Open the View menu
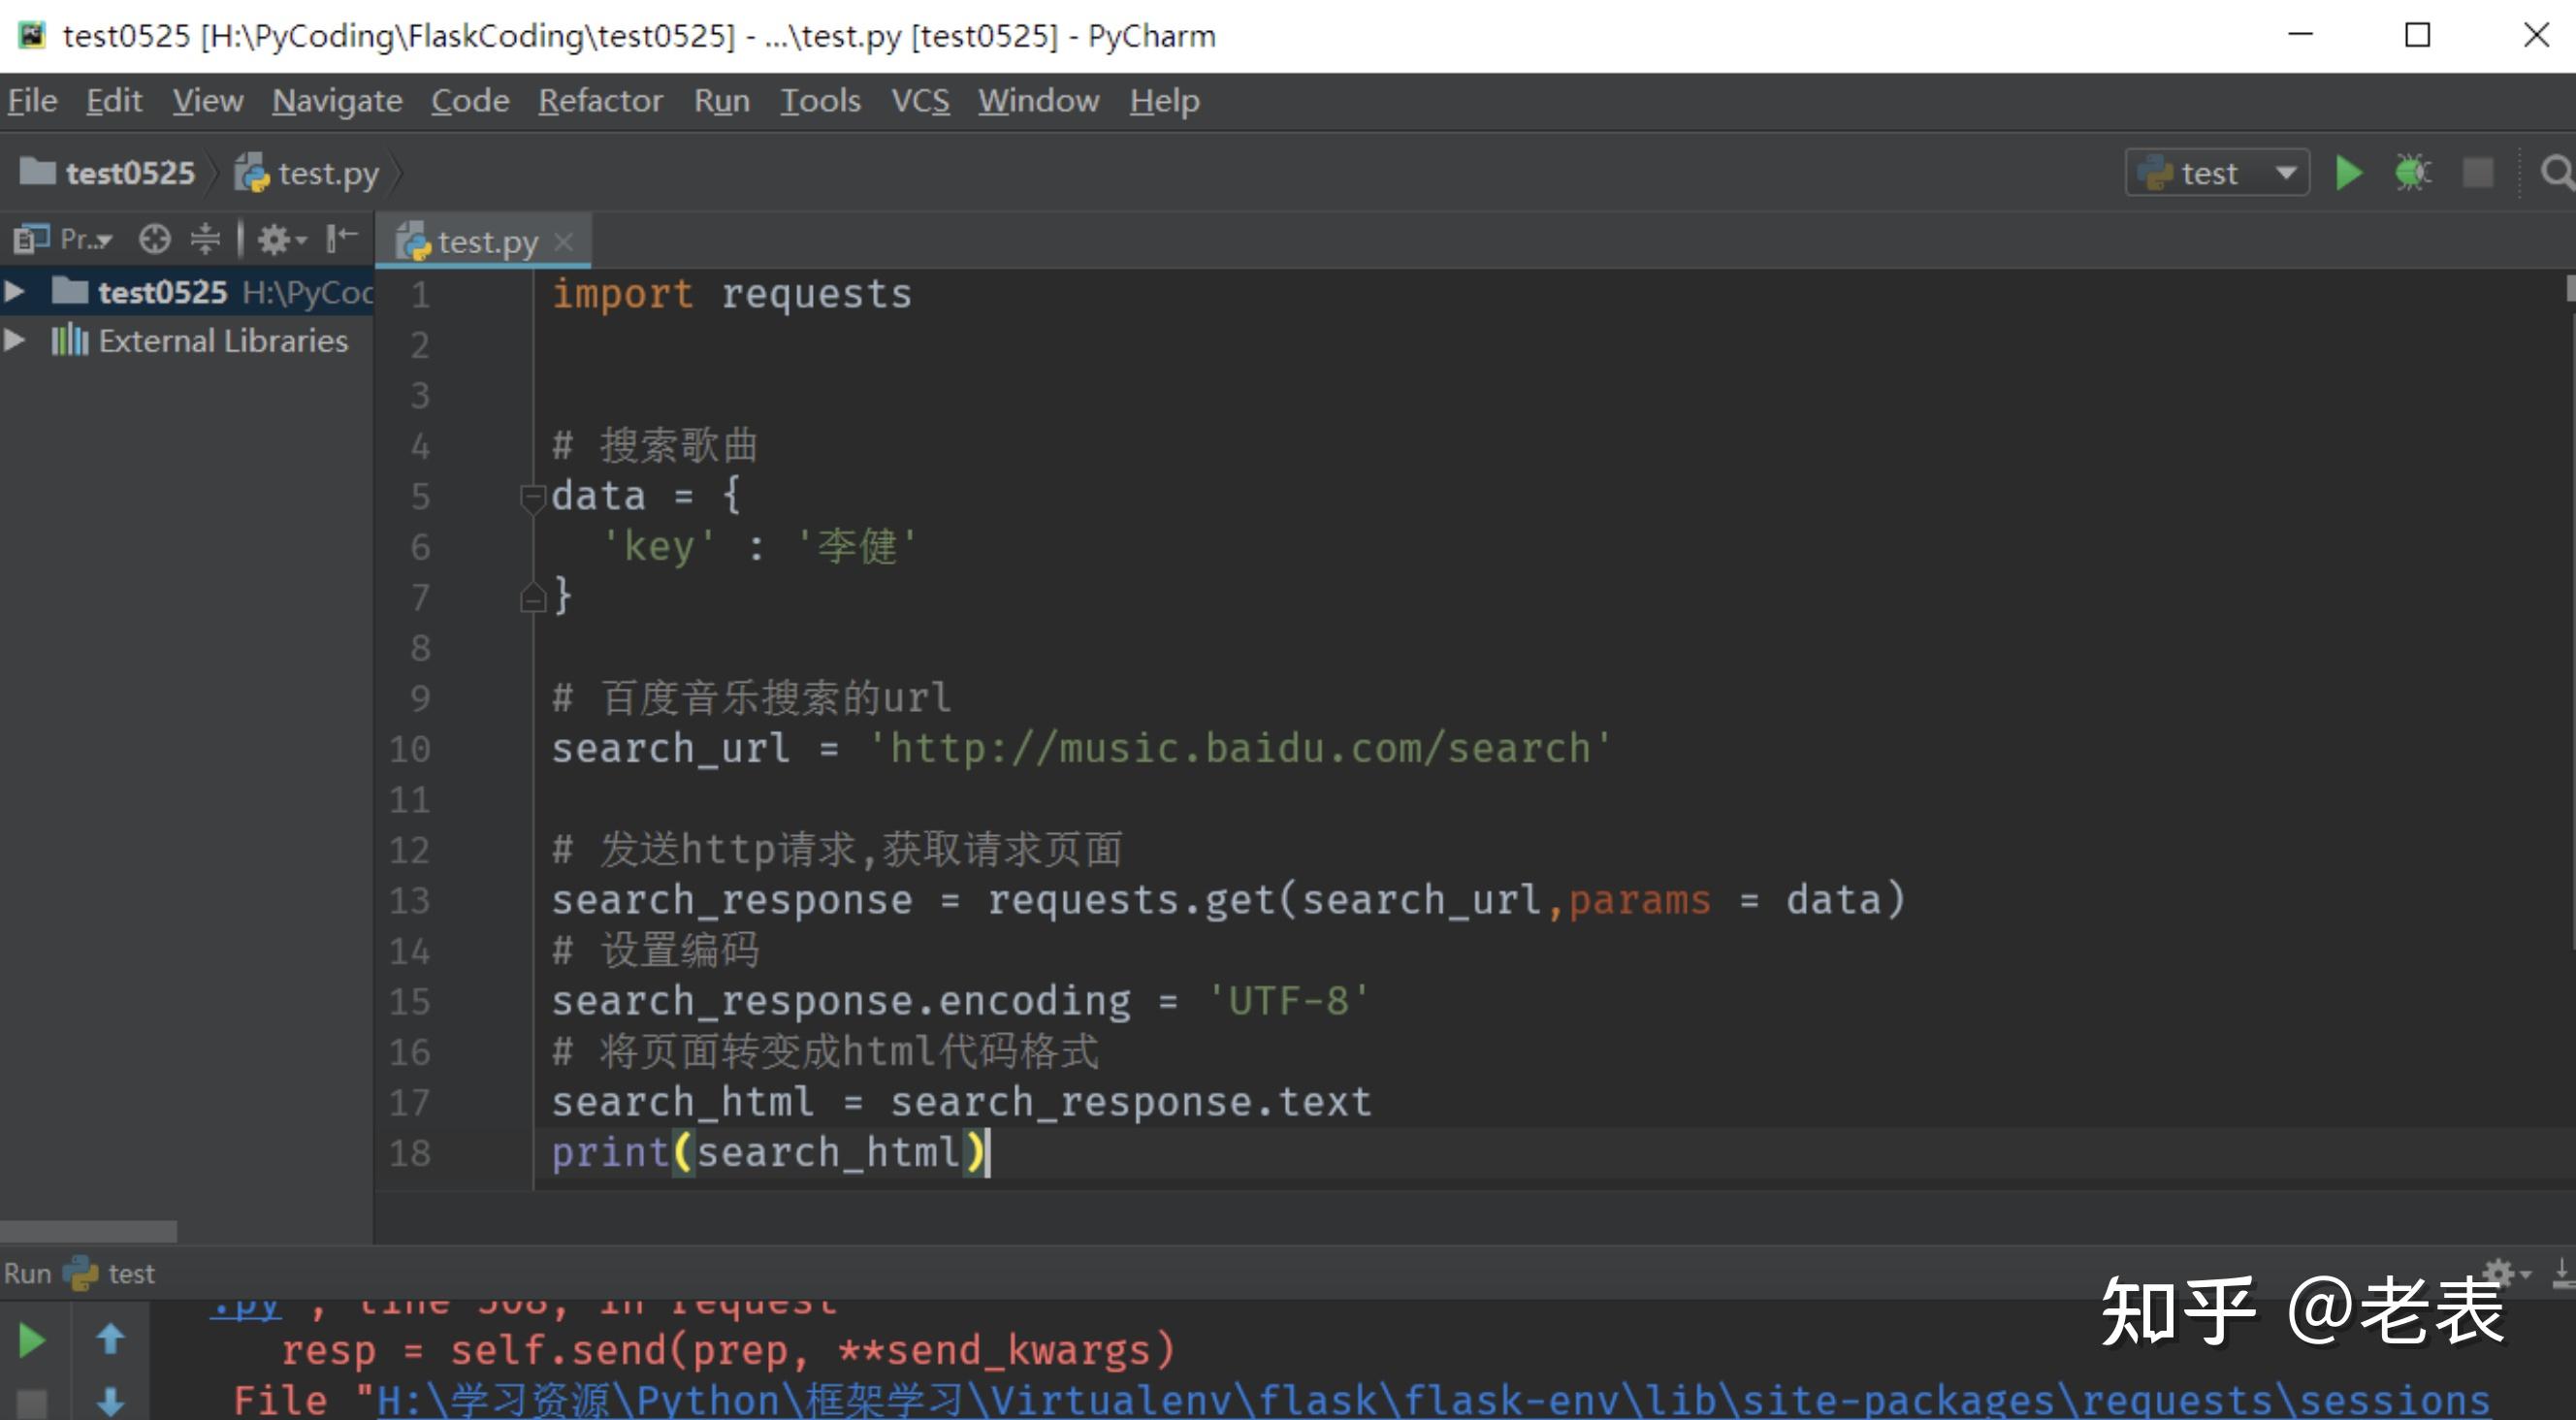Viewport: 2576px width, 1420px height. [x=207, y=101]
